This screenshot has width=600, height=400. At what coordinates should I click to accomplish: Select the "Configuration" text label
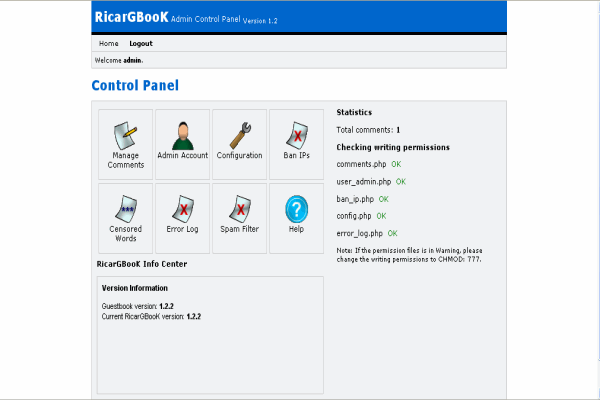(x=239, y=156)
